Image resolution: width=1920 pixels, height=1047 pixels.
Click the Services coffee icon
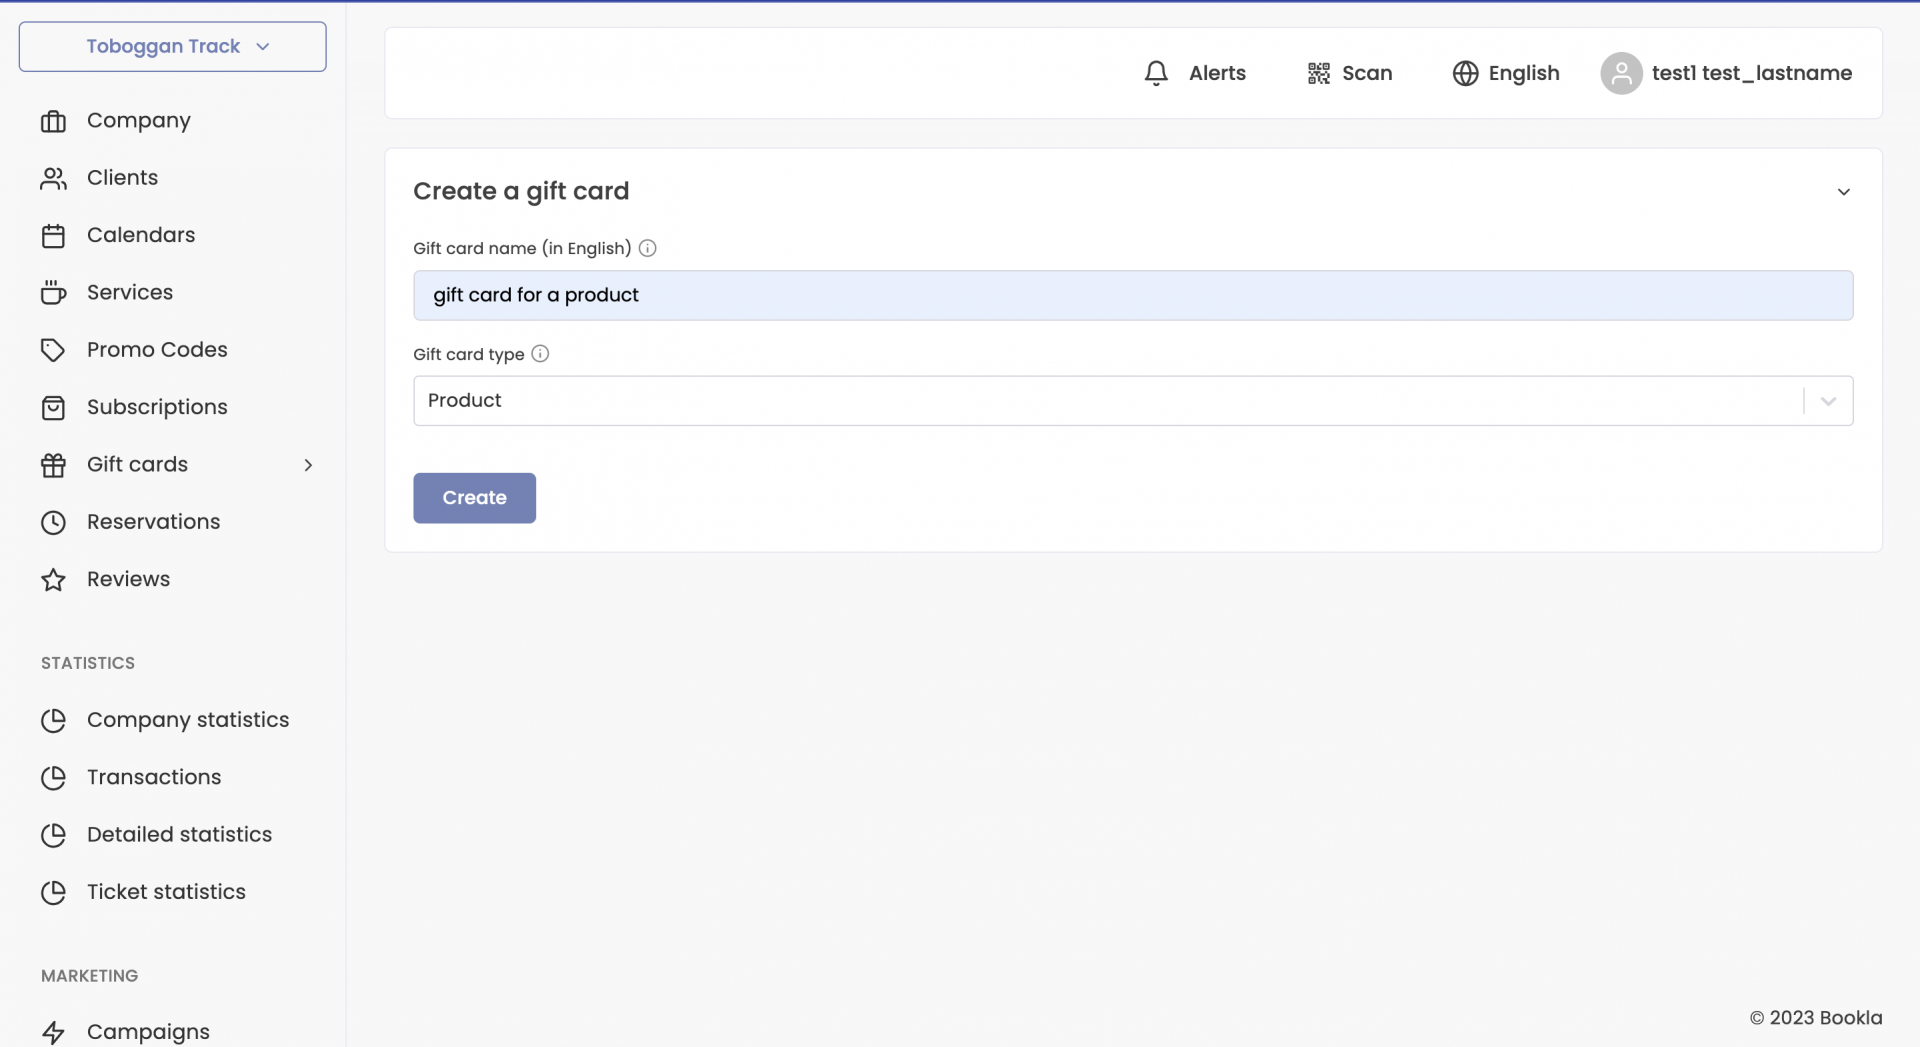(53, 292)
